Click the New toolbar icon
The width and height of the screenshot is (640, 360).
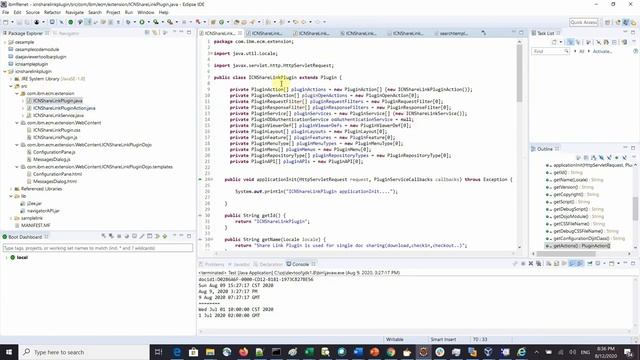click(x=6, y=22)
